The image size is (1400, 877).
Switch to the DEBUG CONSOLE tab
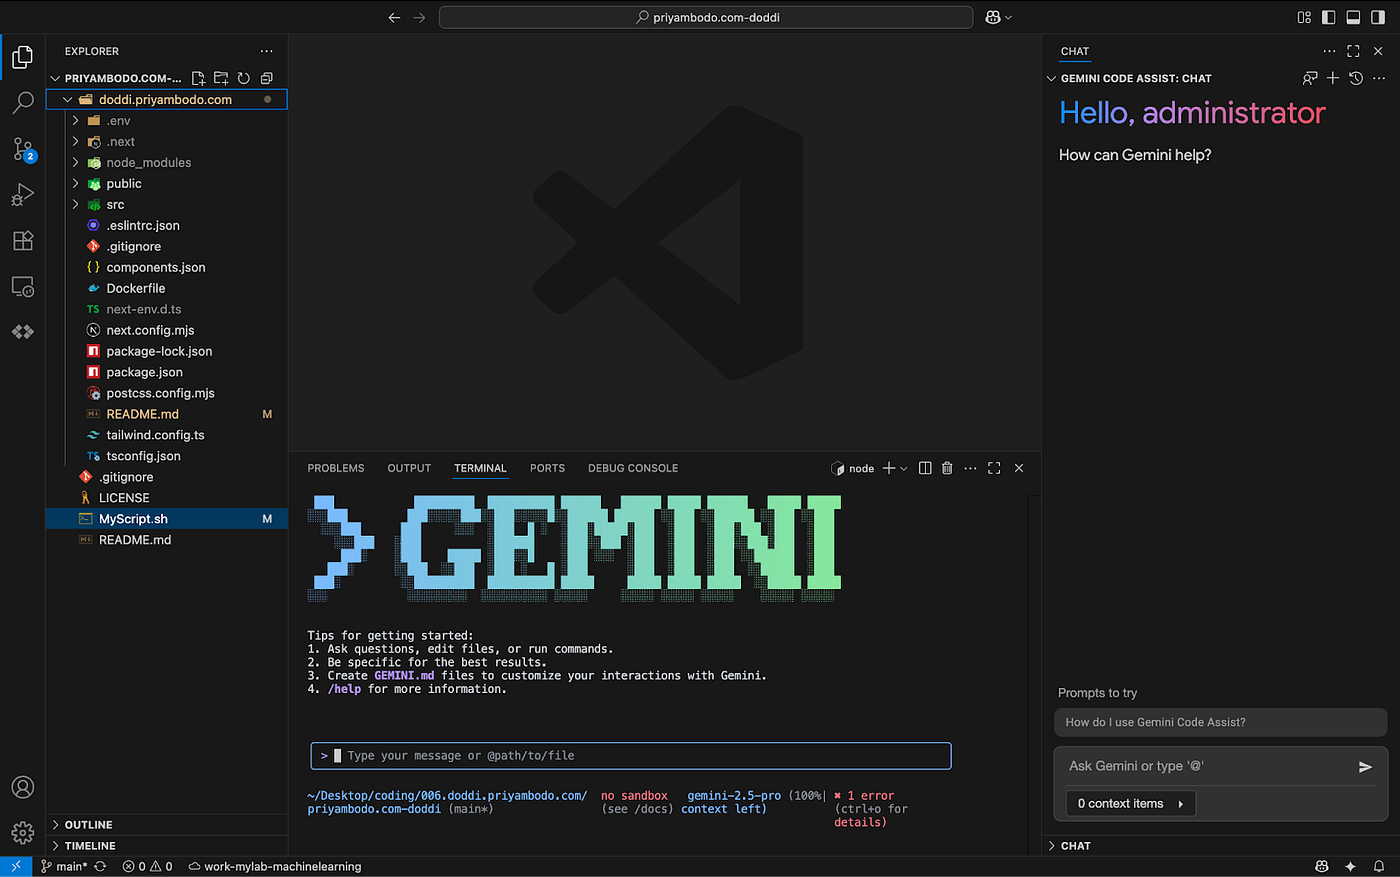pos(633,468)
